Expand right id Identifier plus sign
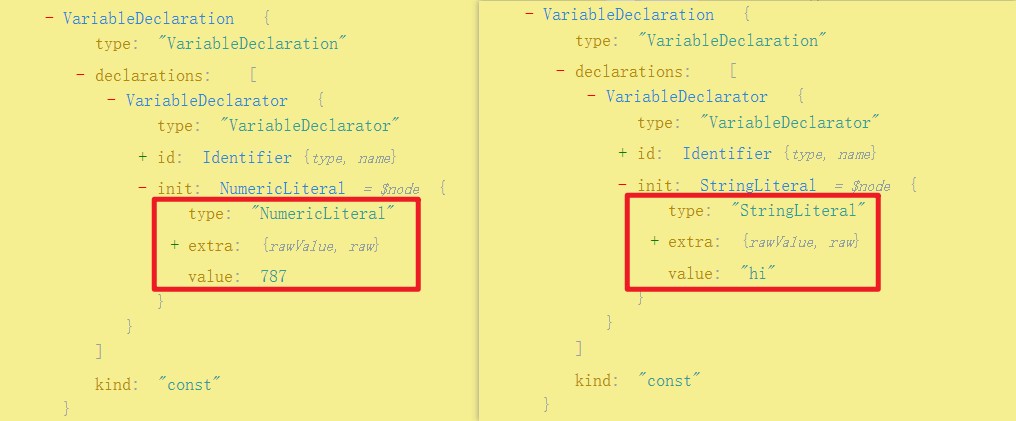The image size is (1016, 421). (x=623, y=154)
